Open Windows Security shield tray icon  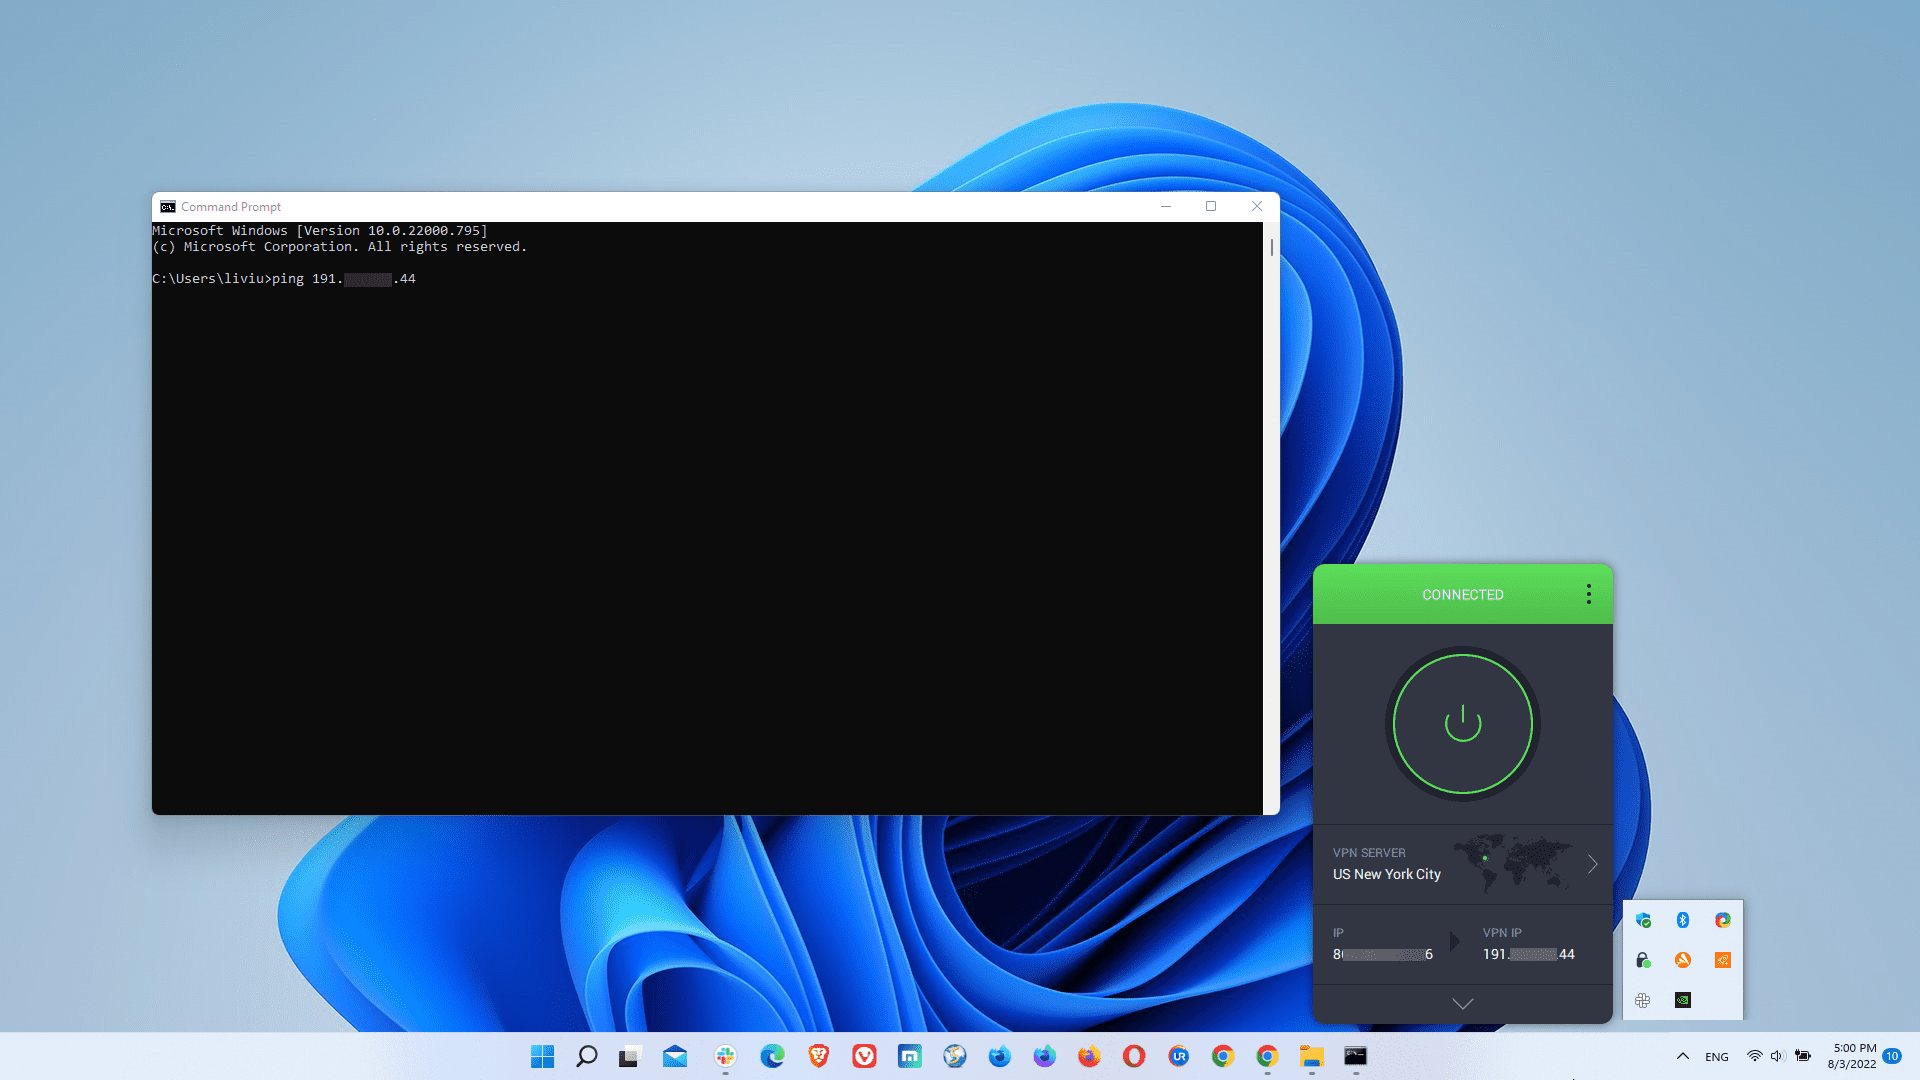coord(1643,920)
